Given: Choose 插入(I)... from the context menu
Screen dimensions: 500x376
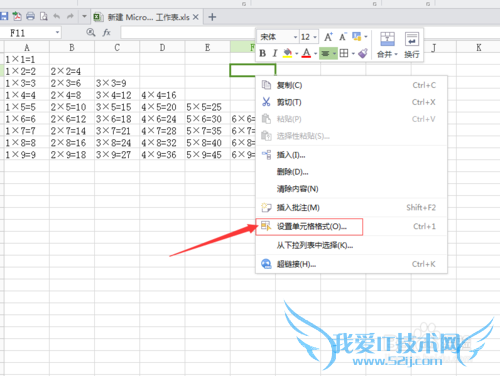Looking at the screenshot, I should (351, 155).
